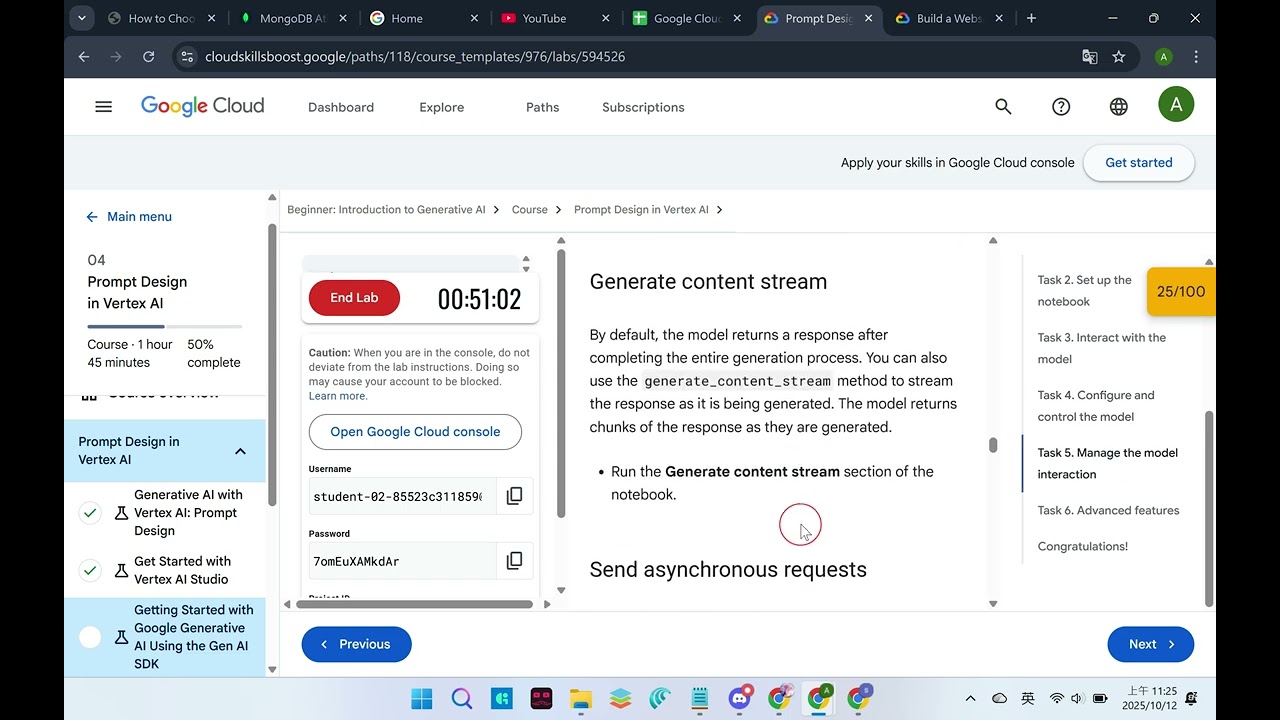Open the Explore nav item
Viewport: 1280px width, 720px height.
tap(442, 107)
